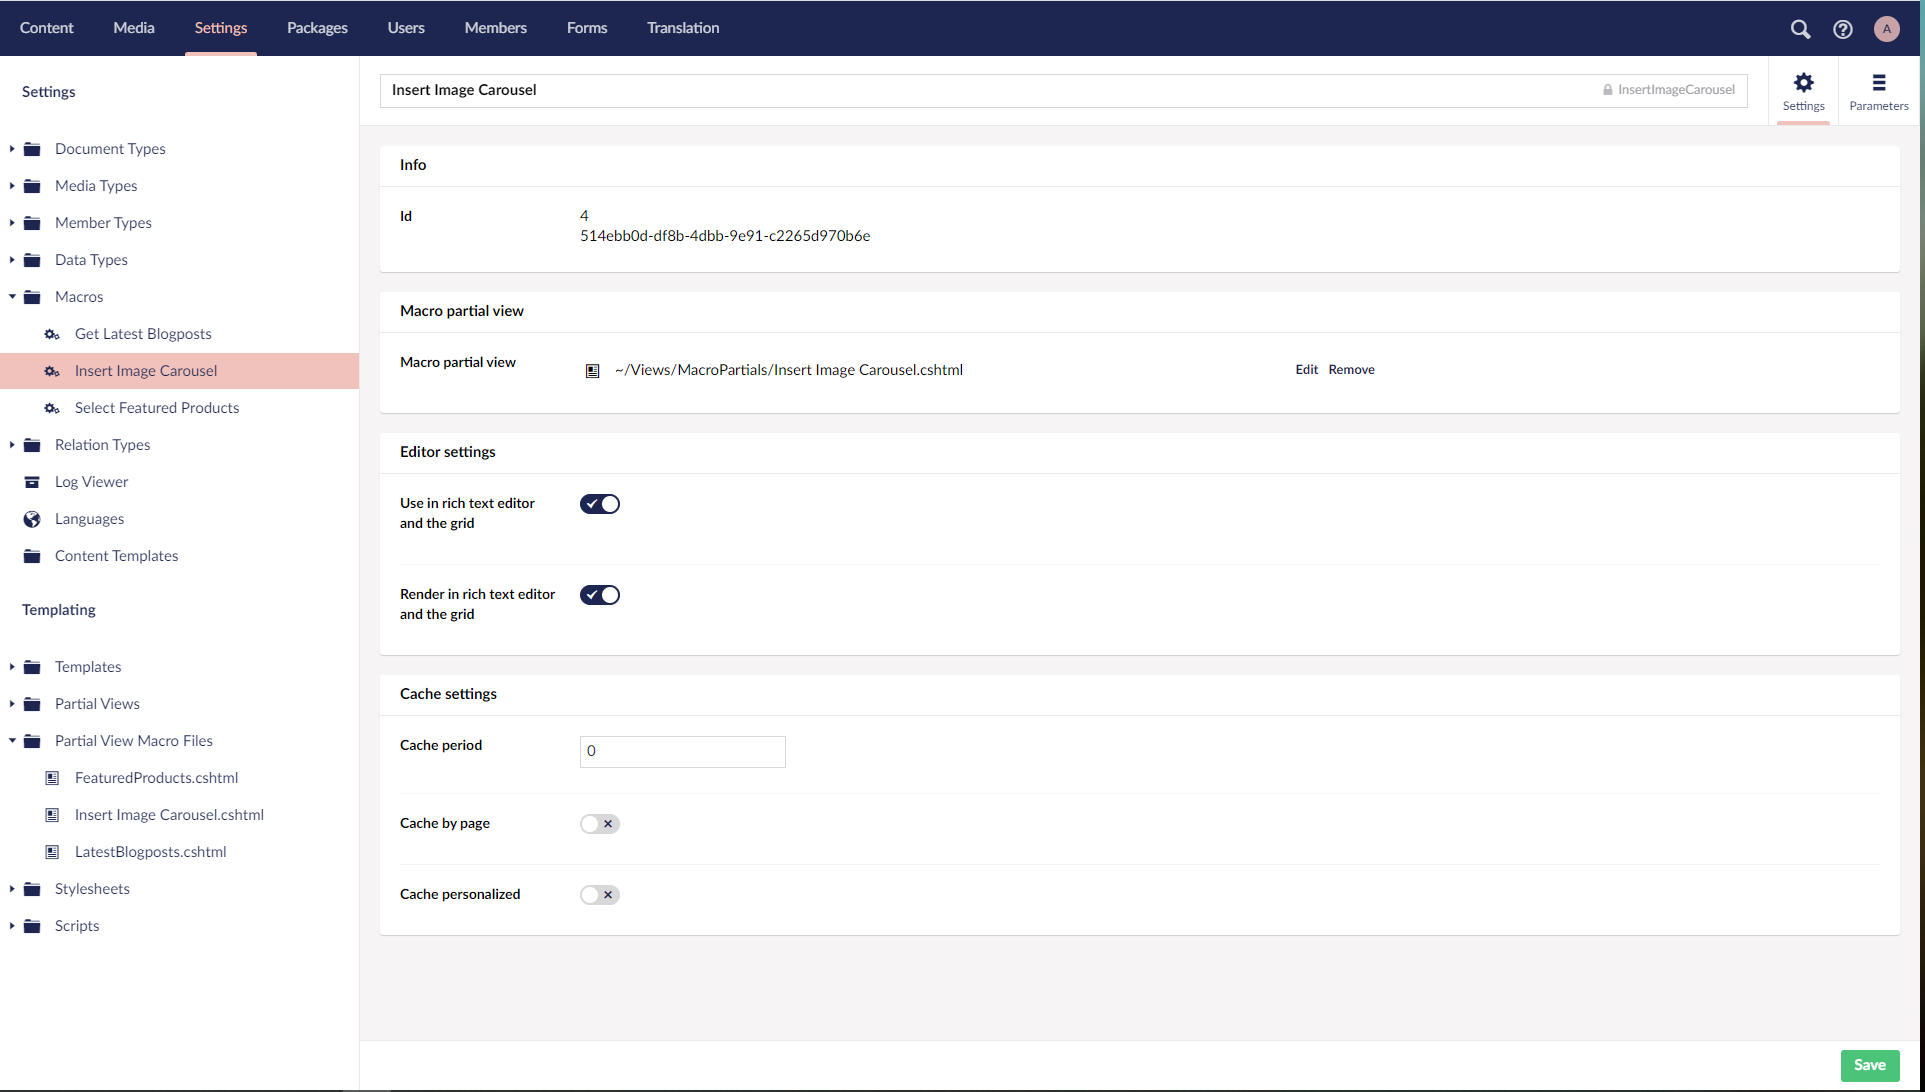Image resolution: width=1925 pixels, height=1092 pixels.
Task: Collapse the Macros tree node
Action: click(12, 297)
